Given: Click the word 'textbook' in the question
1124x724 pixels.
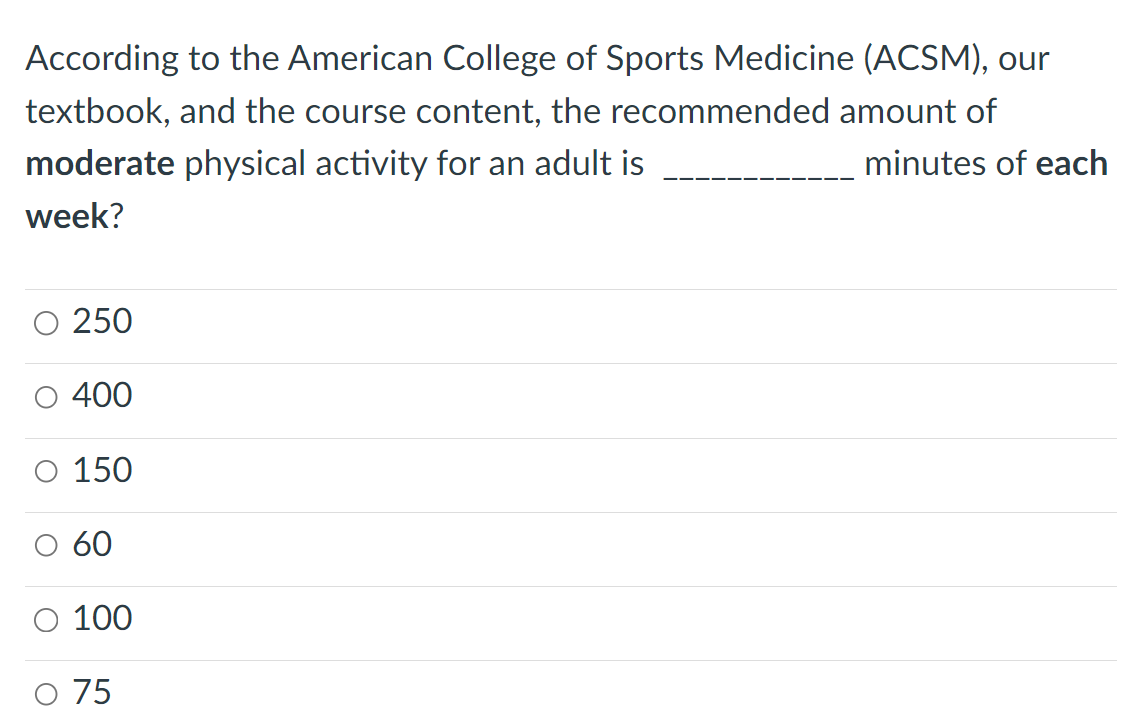Looking at the screenshot, I should (x=95, y=111).
